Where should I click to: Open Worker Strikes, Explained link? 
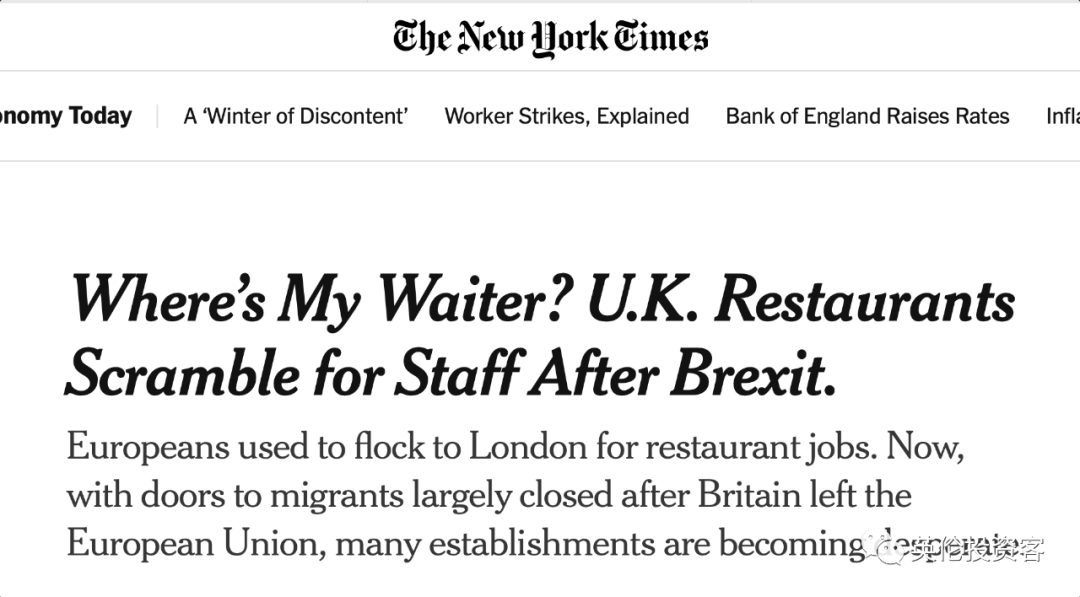[x=566, y=116]
